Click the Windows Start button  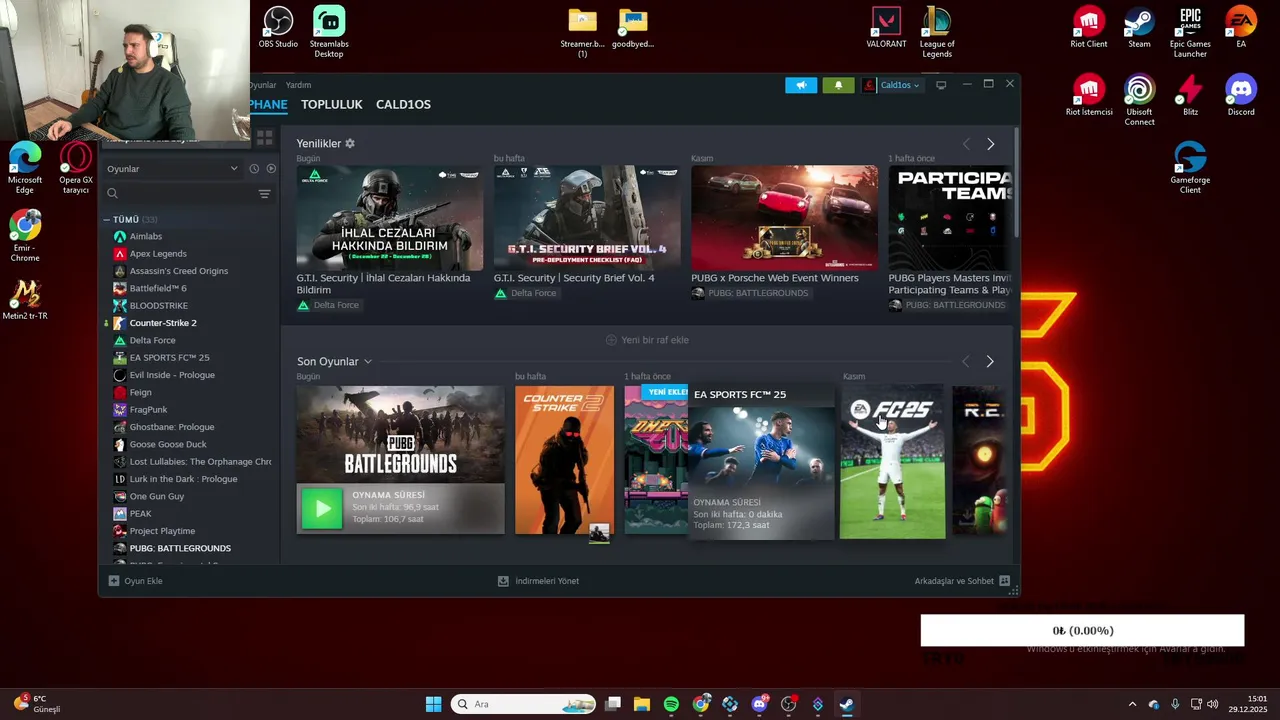coord(433,704)
